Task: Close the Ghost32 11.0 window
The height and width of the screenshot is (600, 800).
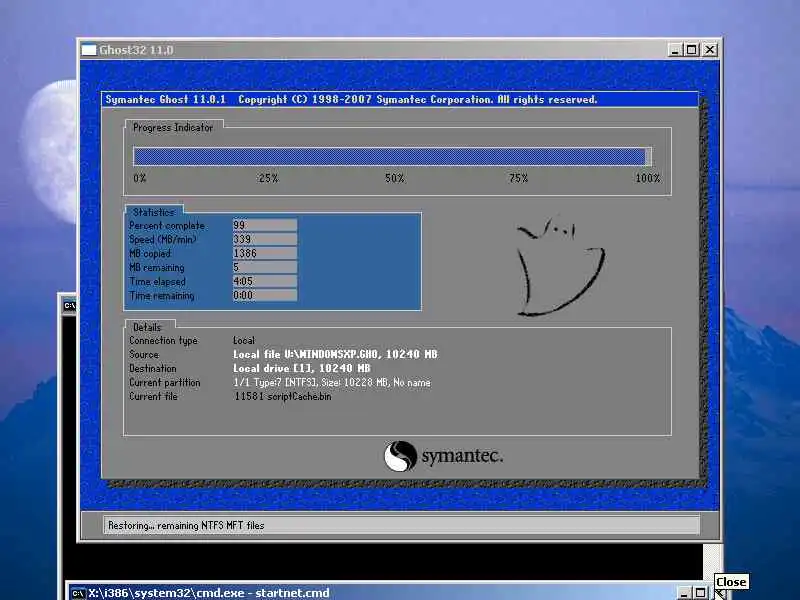Action: pyautogui.click(x=710, y=50)
